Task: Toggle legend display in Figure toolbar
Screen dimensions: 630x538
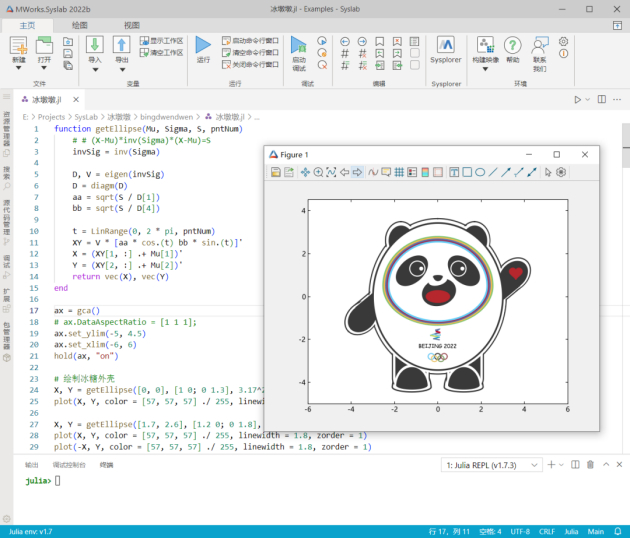Action: (x=412, y=172)
